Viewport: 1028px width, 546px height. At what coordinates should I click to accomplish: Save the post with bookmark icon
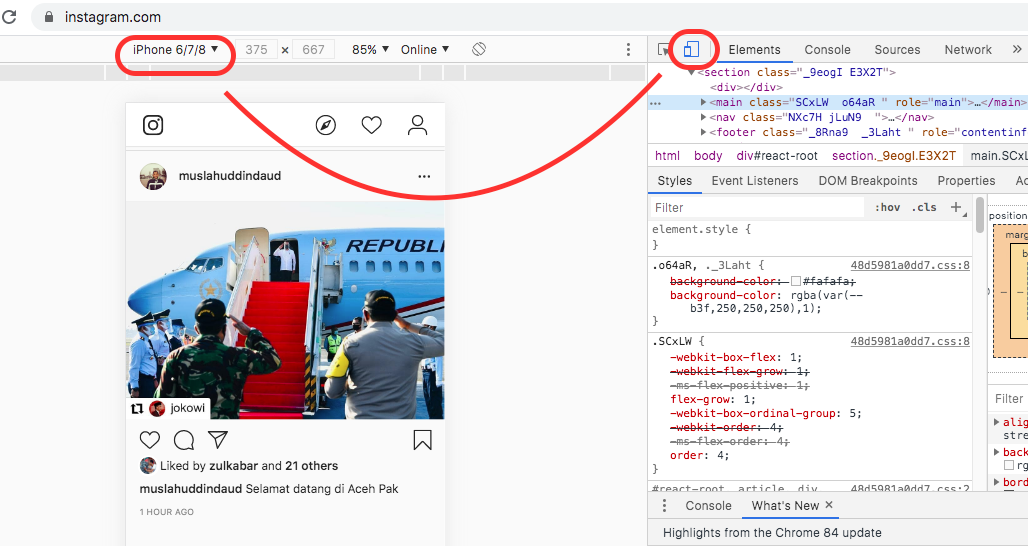tap(422, 440)
